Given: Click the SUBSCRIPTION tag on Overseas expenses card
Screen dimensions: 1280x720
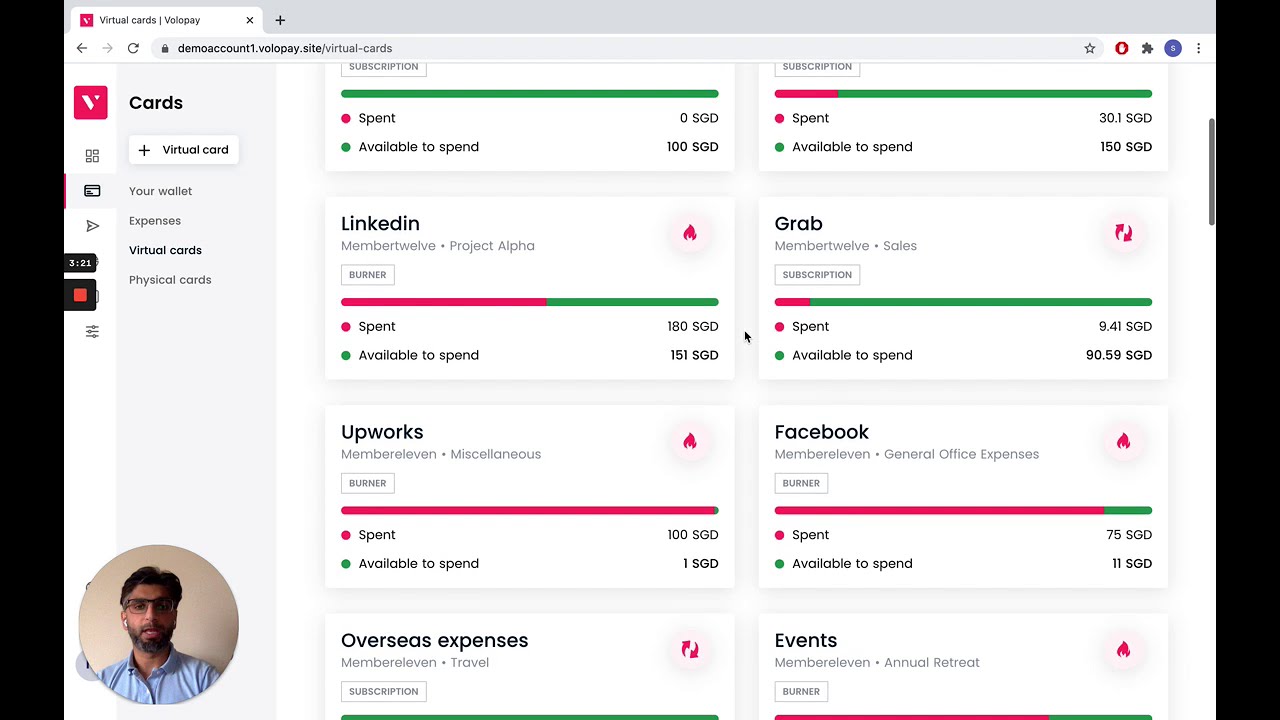Looking at the screenshot, I should [383, 691].
